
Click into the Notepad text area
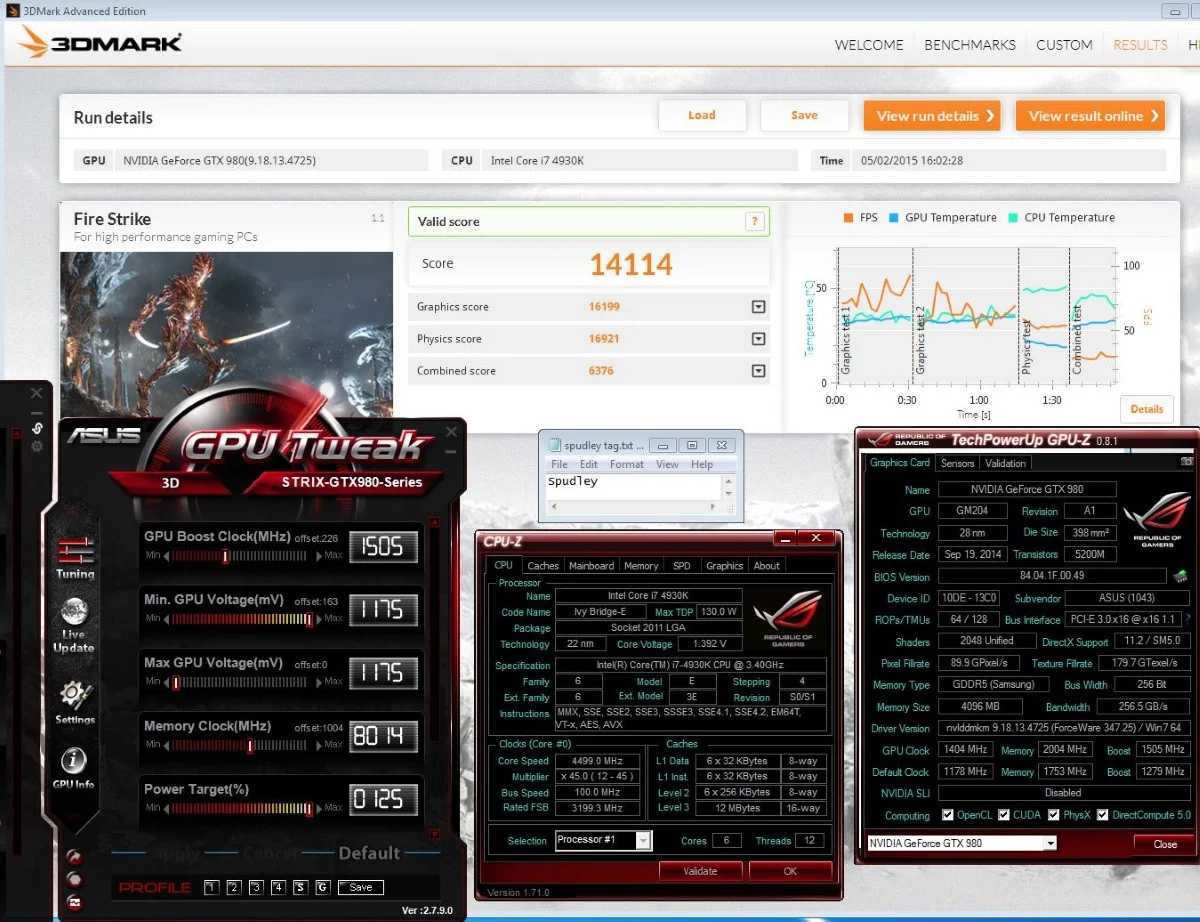[x=633, y=487]
